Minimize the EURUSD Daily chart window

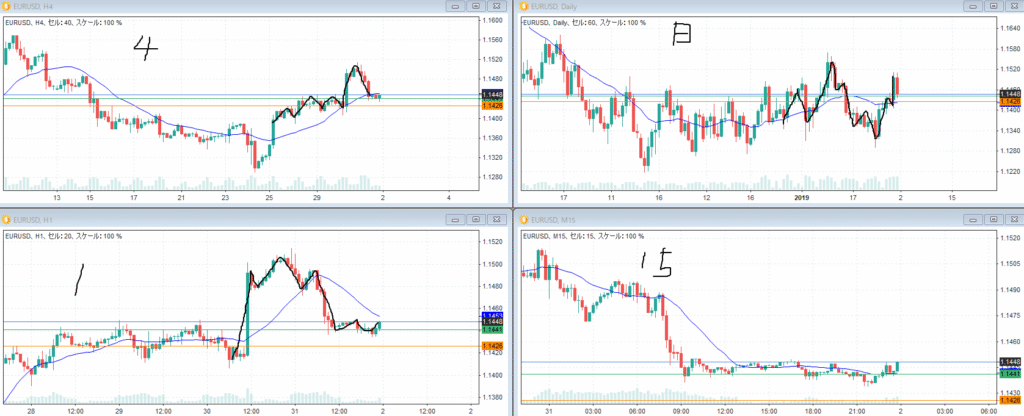973,7
